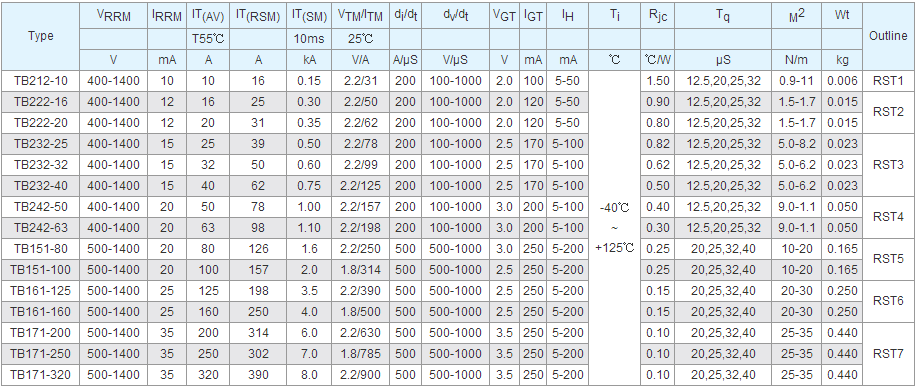Select the 302 IT(RSM) value

258,354
